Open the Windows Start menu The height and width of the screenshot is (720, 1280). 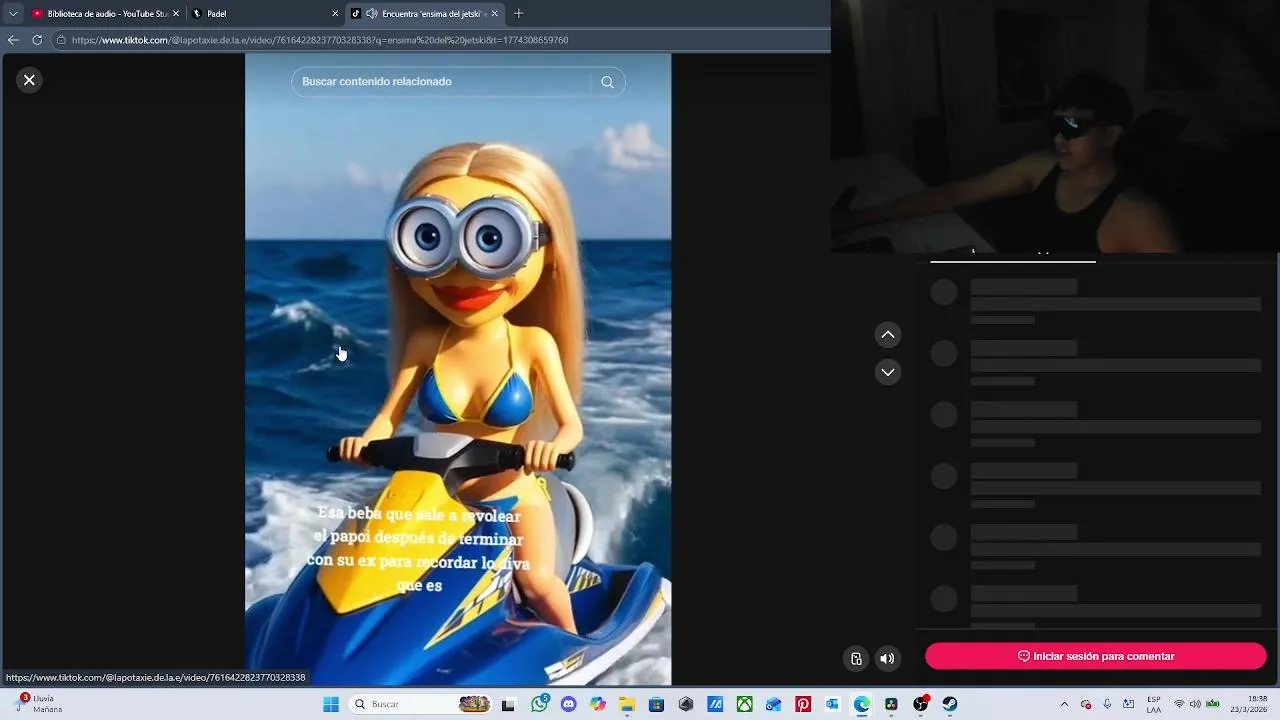click(x=331, y=704)
